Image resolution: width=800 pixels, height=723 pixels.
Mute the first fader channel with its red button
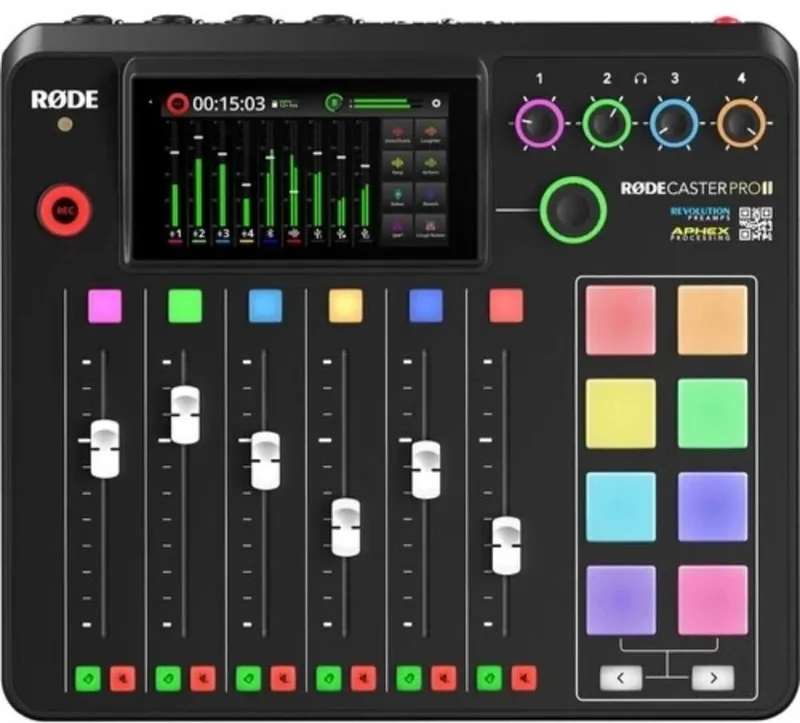(x=123, y=678)
